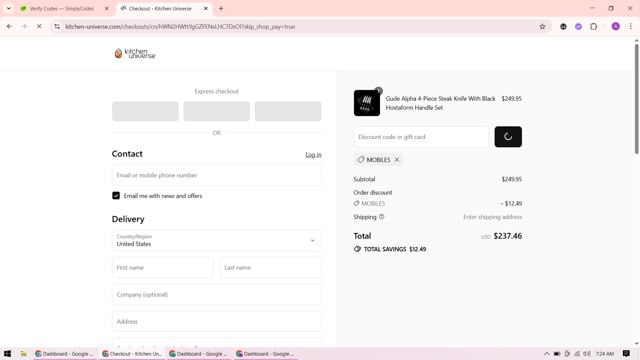Click the first express checkout button
Screen dimensions: 640x360
[145, 111]
